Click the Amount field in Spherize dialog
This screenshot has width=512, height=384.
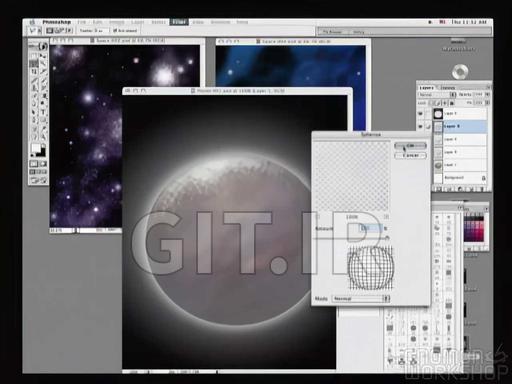(x=370, y=228)
